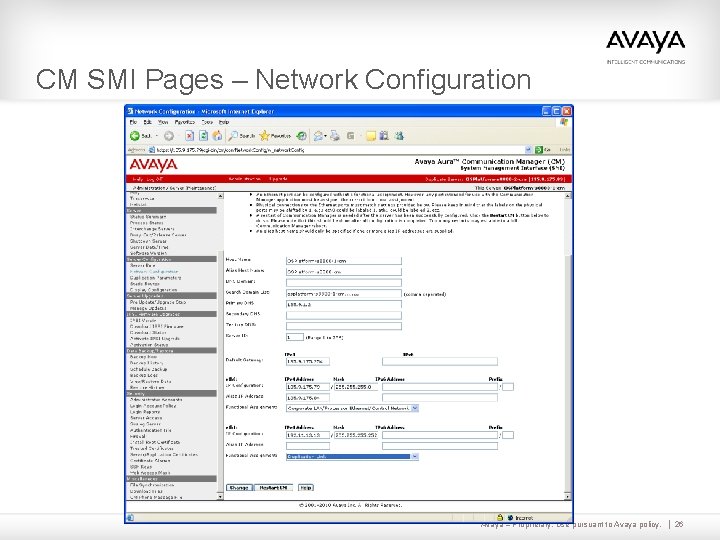This screenshot has height=540, width=720.
Task: Click the Help button below the form
Action: (306, 488)
